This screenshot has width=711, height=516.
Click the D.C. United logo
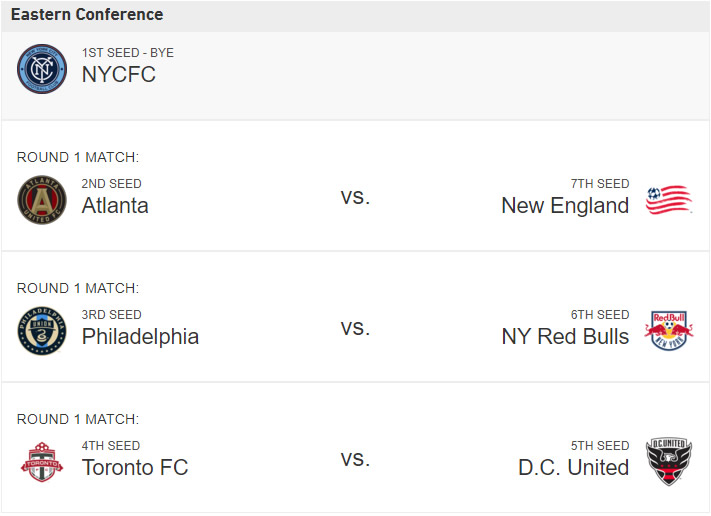[x=668, y=462]
